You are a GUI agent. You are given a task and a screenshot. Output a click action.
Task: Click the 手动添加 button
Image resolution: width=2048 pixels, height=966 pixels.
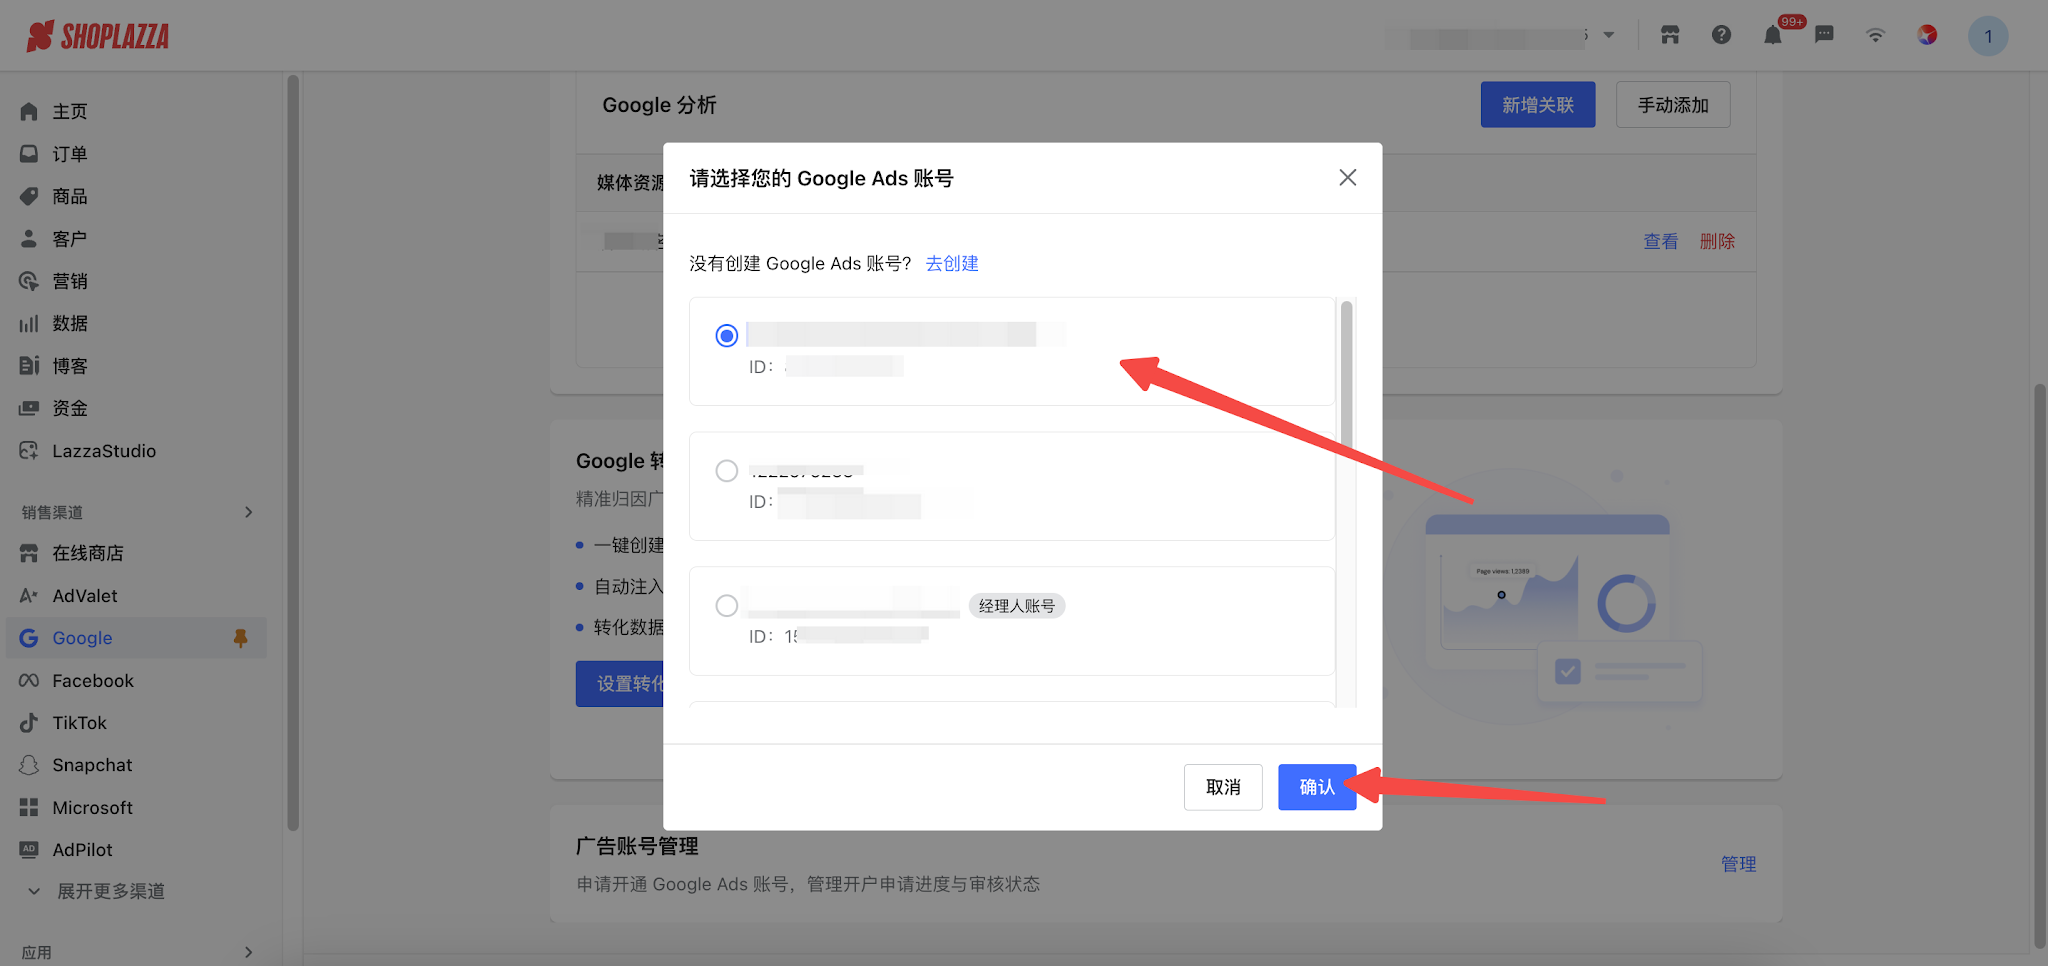point(1673,105)
